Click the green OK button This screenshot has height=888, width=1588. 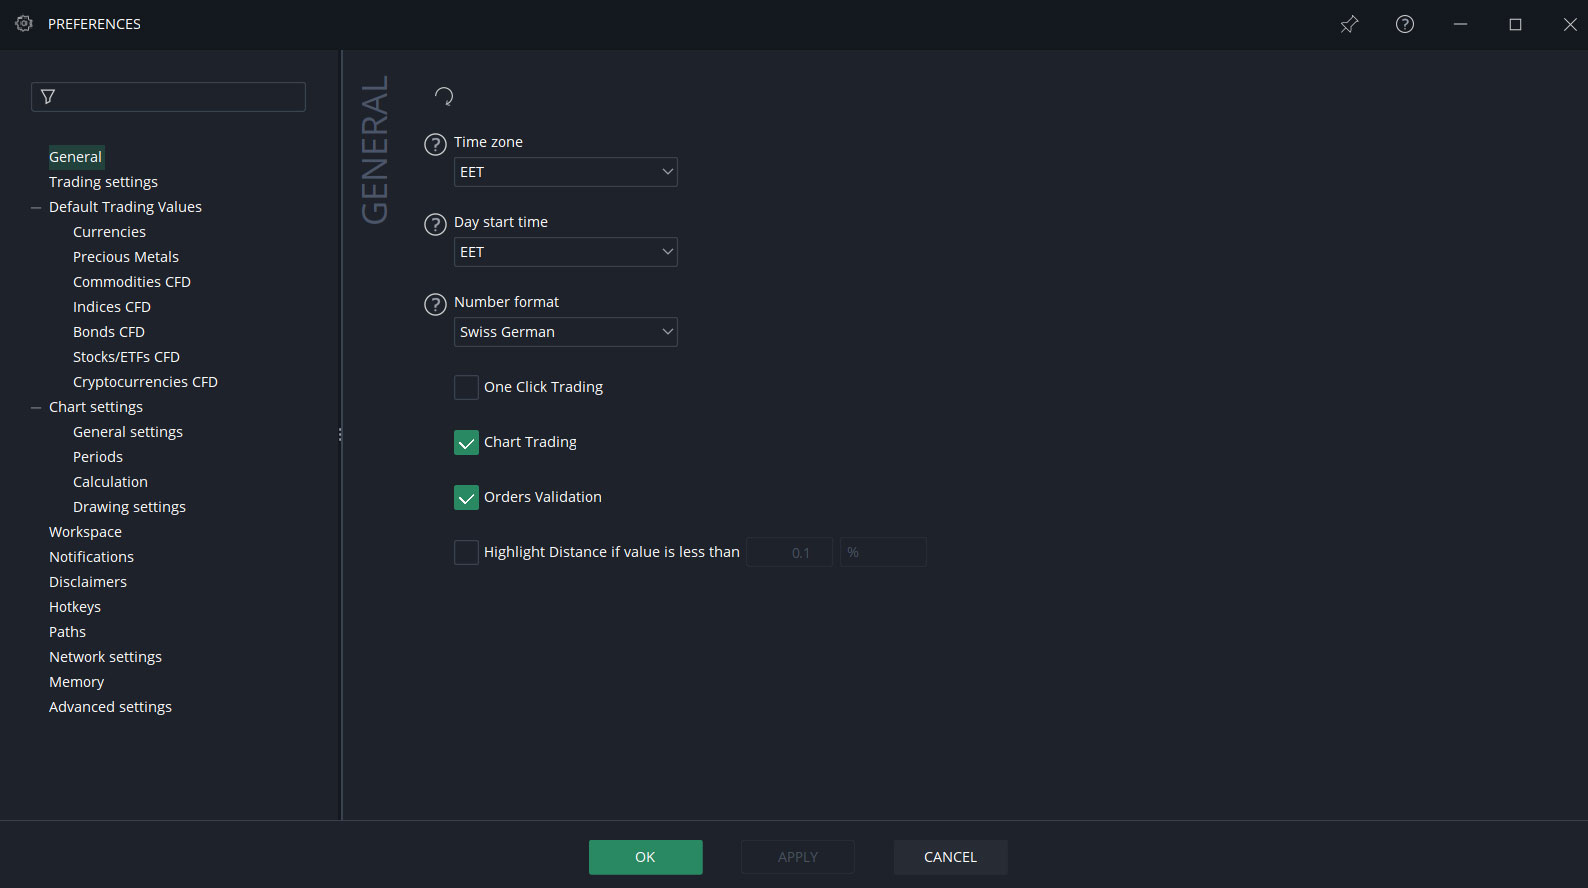(645, 857)
